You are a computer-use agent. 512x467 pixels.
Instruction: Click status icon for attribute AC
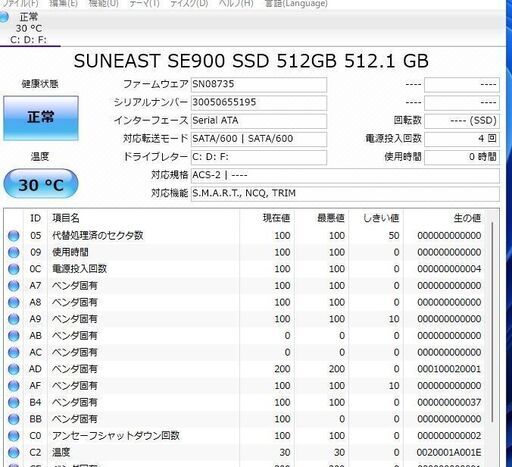14,353
